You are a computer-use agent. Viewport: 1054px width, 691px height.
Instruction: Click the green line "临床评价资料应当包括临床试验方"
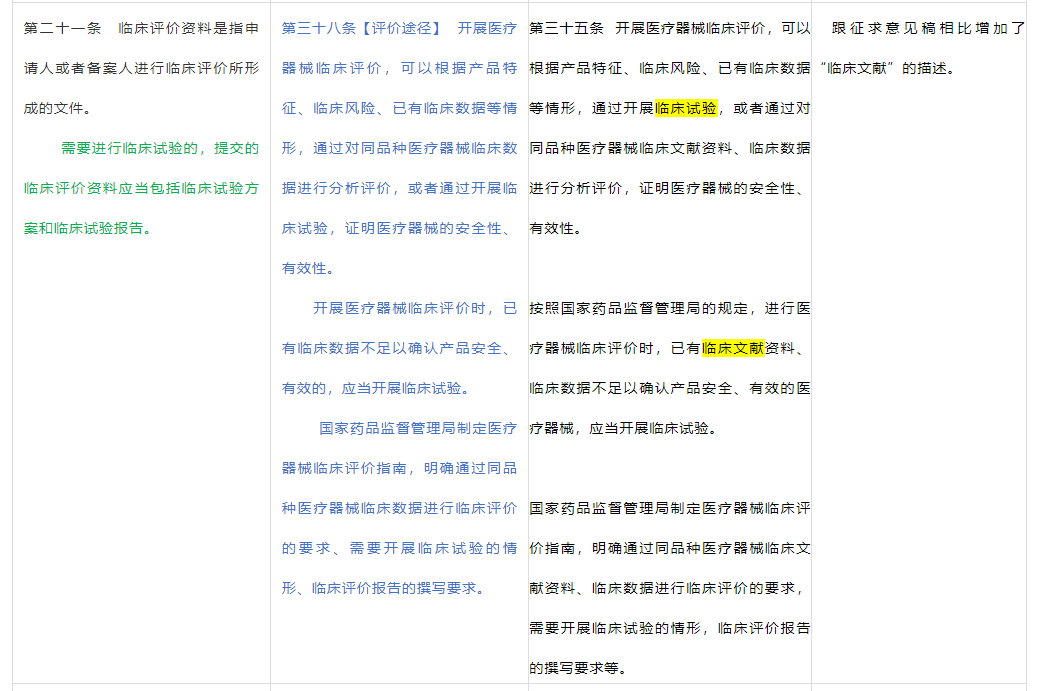point(141,188)
